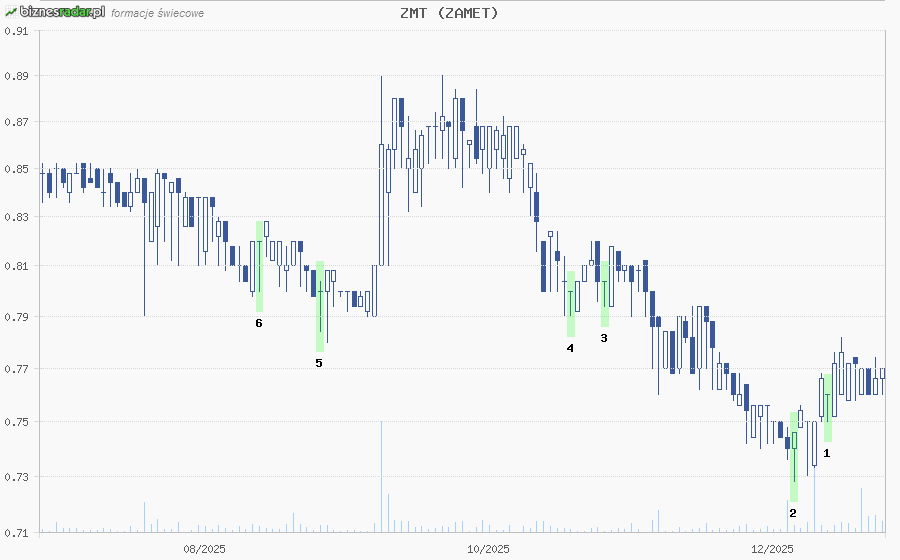Click candlestick pattern marker number 4
900x560 pixels.
click(x=570, y=348)
